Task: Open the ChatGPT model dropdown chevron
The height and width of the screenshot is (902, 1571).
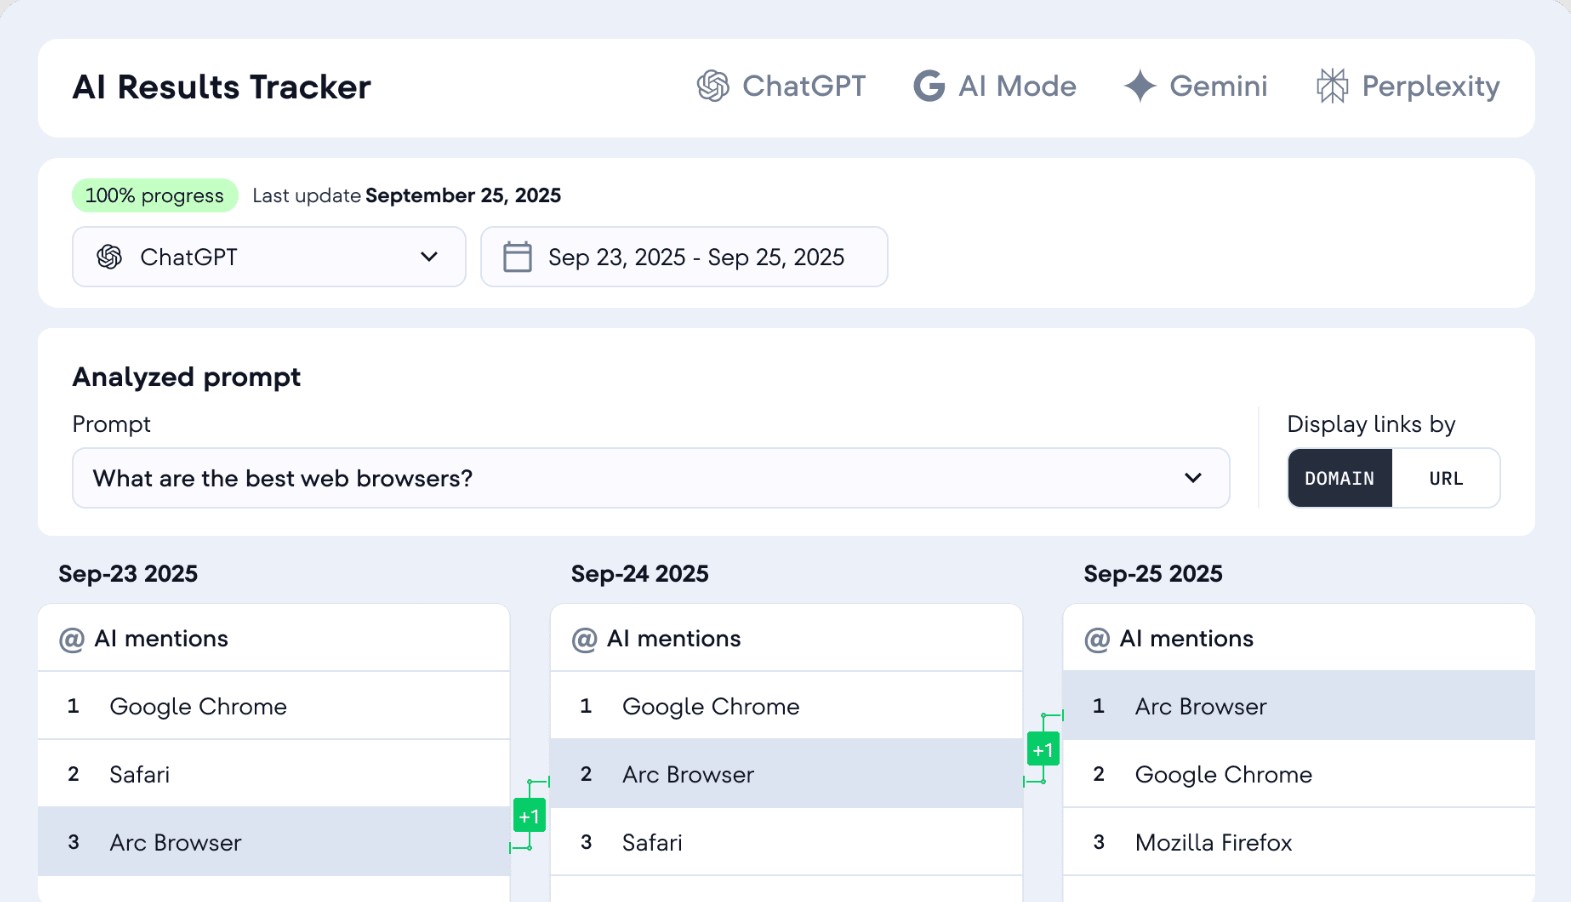Action: (429, 257)
